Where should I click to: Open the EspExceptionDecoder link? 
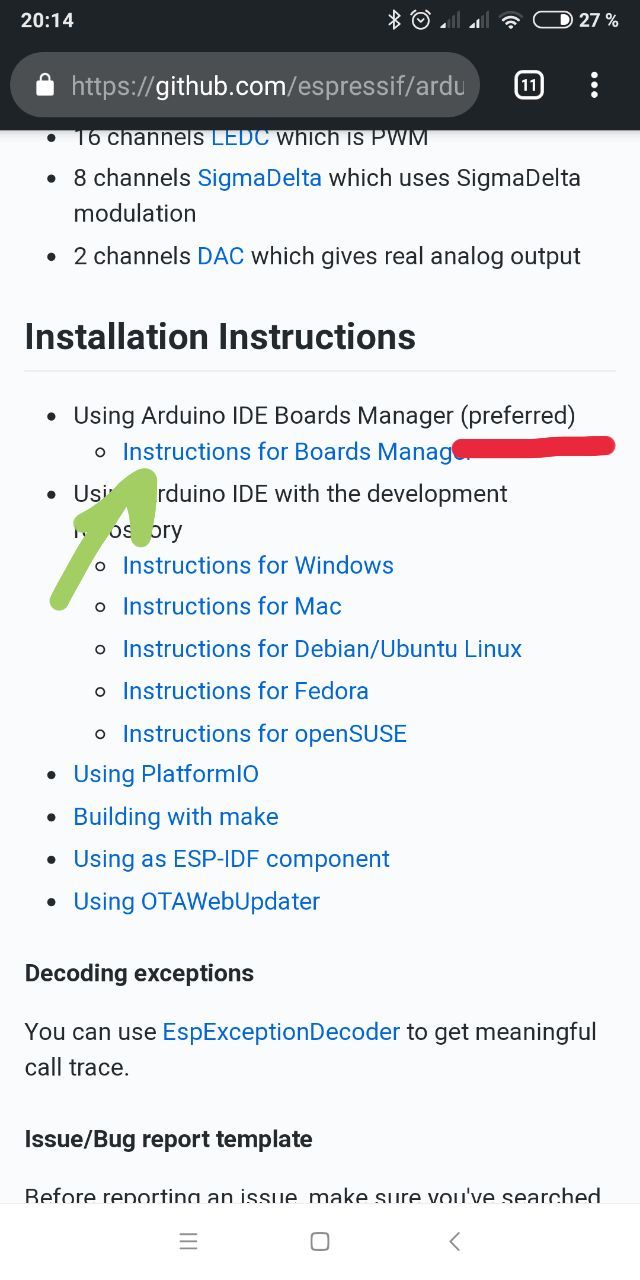click(281, 1032)
